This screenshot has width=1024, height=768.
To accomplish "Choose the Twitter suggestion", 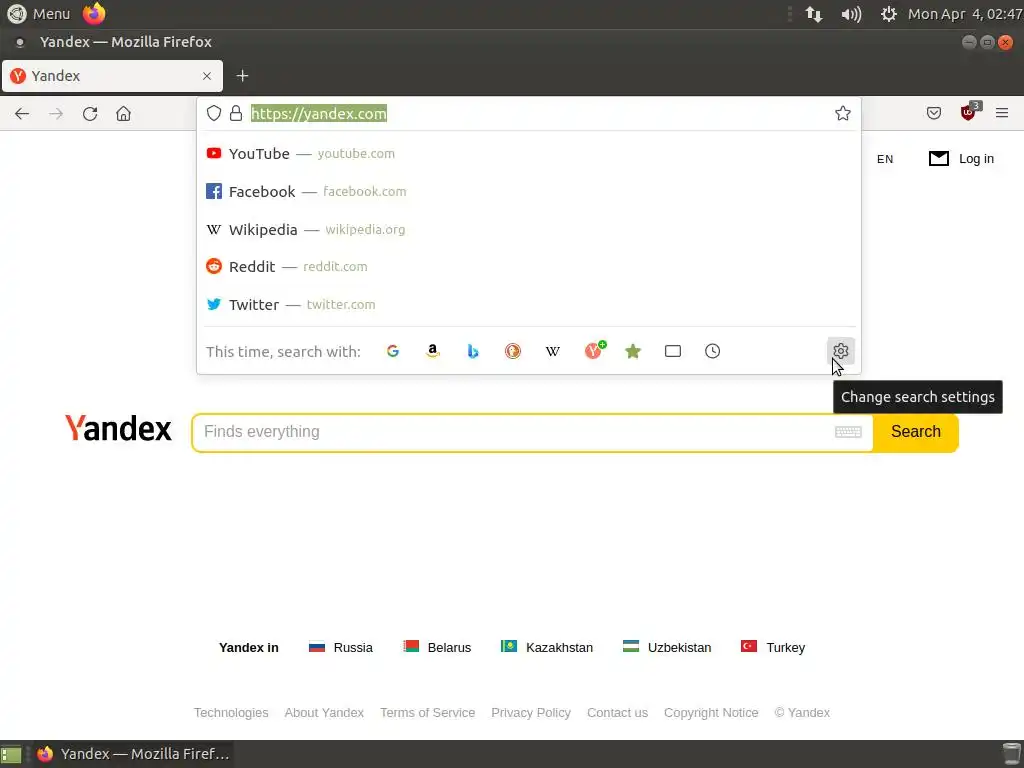I will 529,304.
